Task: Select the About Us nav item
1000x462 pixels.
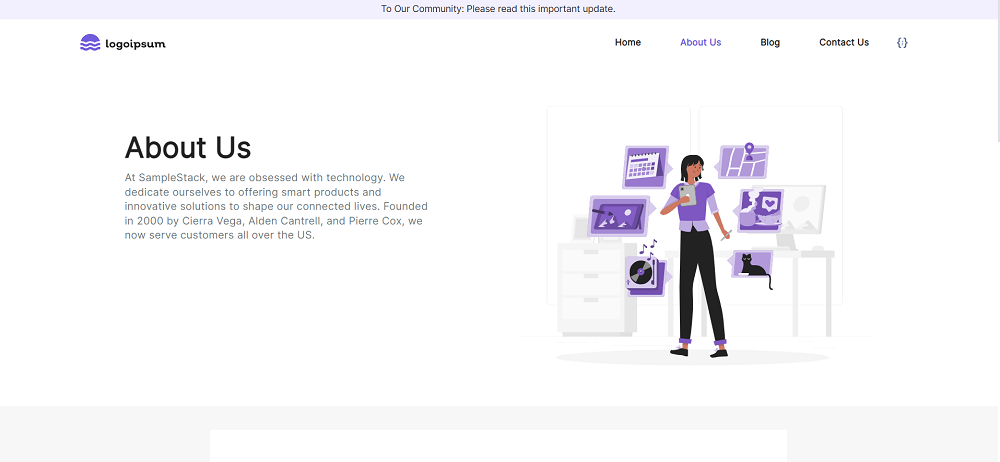Action: click(700, 43)
